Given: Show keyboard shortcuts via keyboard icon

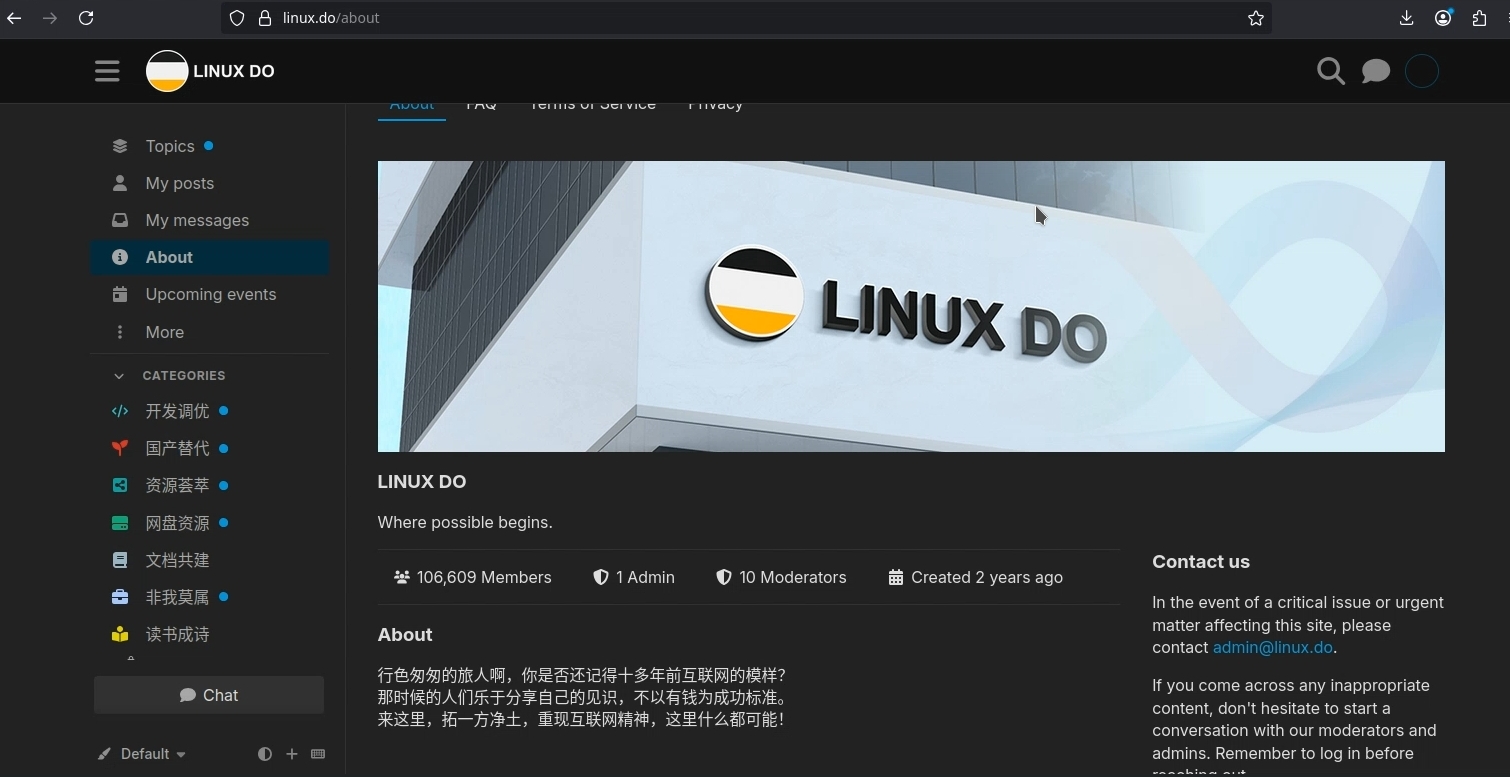Looking at the screenshot, I should [x=318, y=754].
